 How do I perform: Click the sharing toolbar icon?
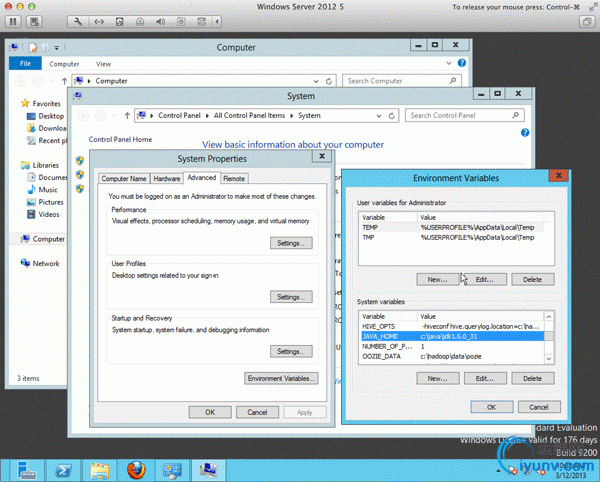click(x=202, y=21)
